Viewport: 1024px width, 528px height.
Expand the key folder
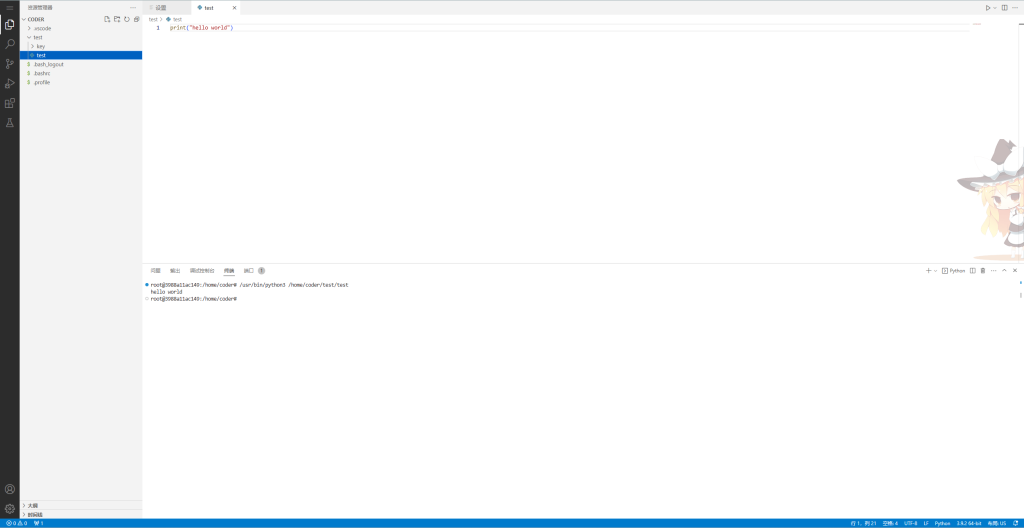tap(40, 46)
